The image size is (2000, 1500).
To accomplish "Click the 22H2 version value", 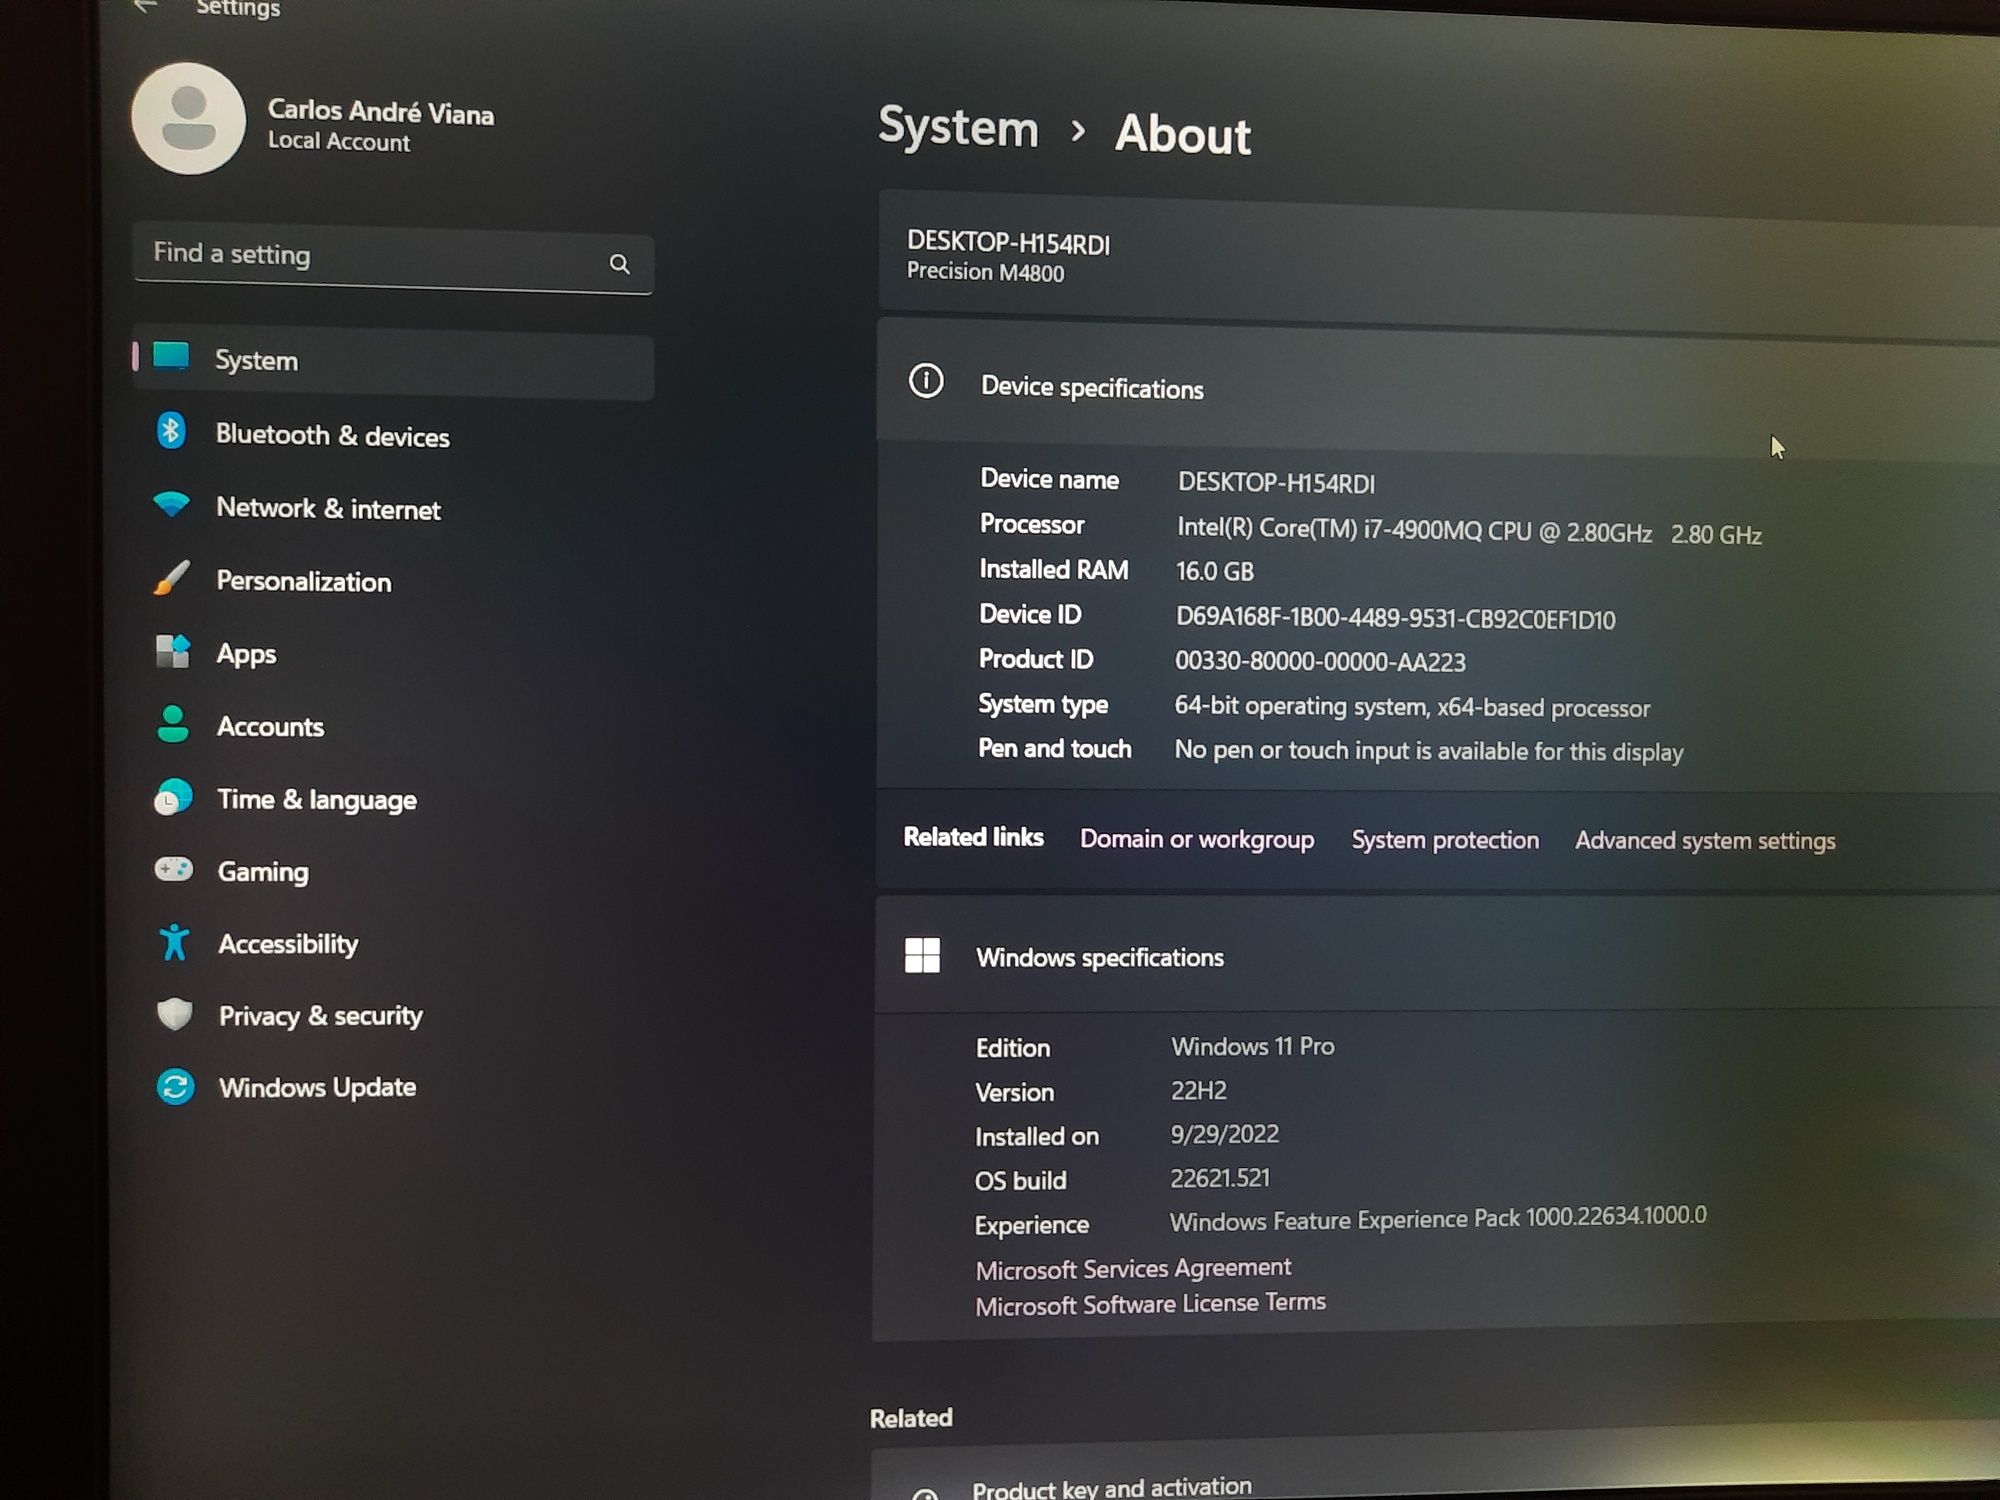I will coord(1198,1090).
